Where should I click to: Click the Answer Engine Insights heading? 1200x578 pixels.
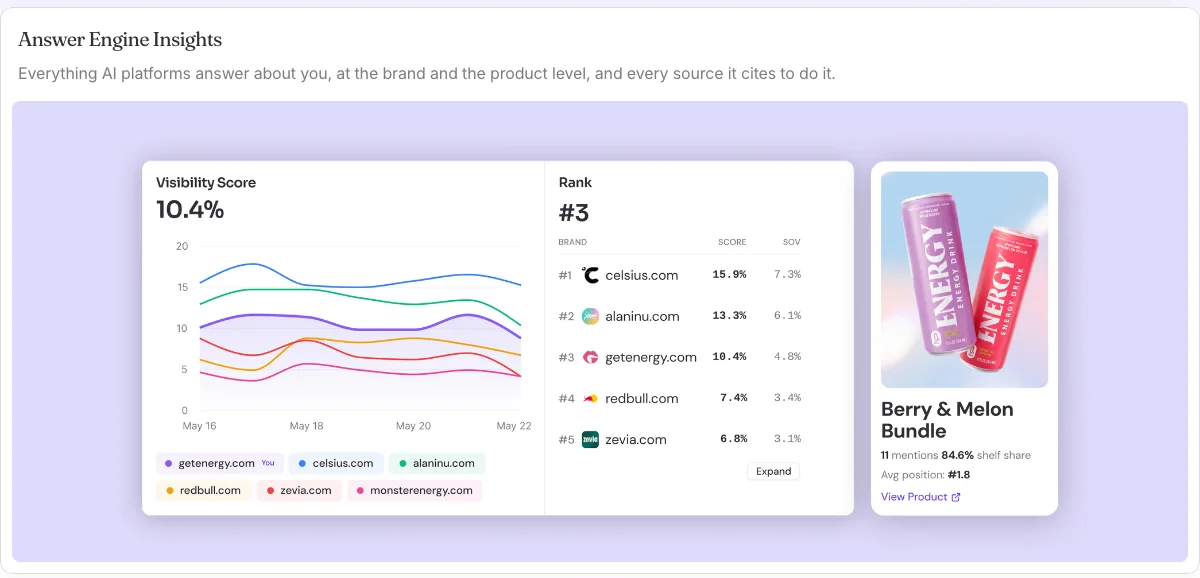[120, 40]
